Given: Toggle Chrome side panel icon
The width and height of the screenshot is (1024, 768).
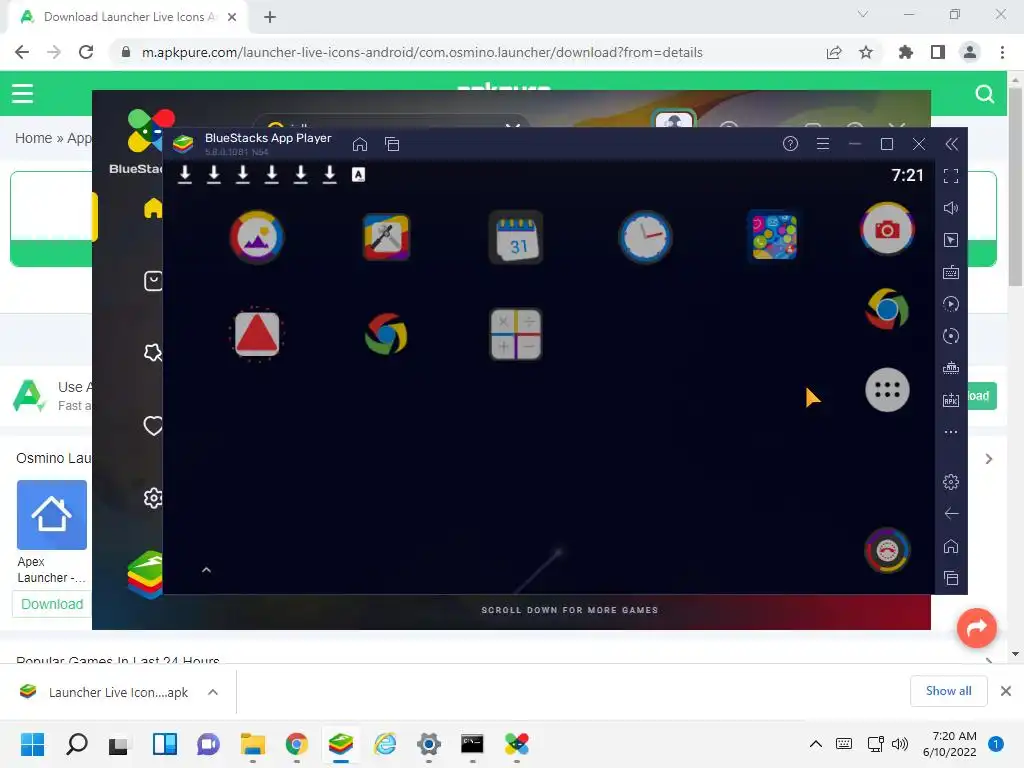Looking at the screenshot, I should [938, 52].
